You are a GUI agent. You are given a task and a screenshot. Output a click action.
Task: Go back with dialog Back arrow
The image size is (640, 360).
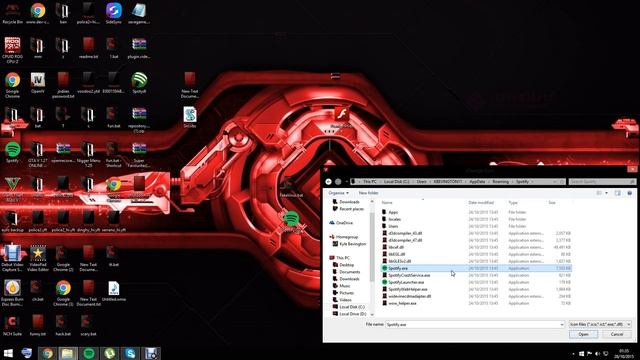click(329, 182)
